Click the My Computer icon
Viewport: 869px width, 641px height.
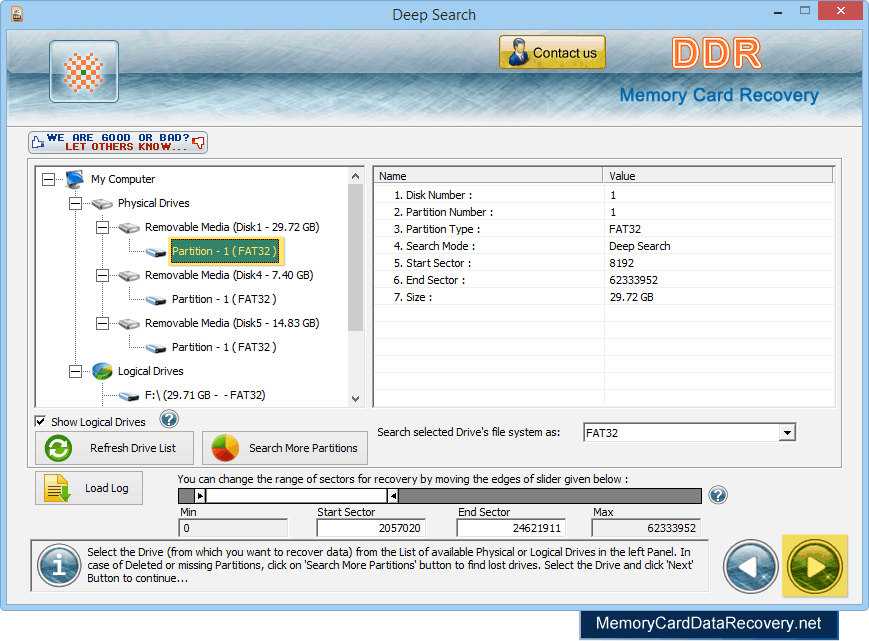75,179
